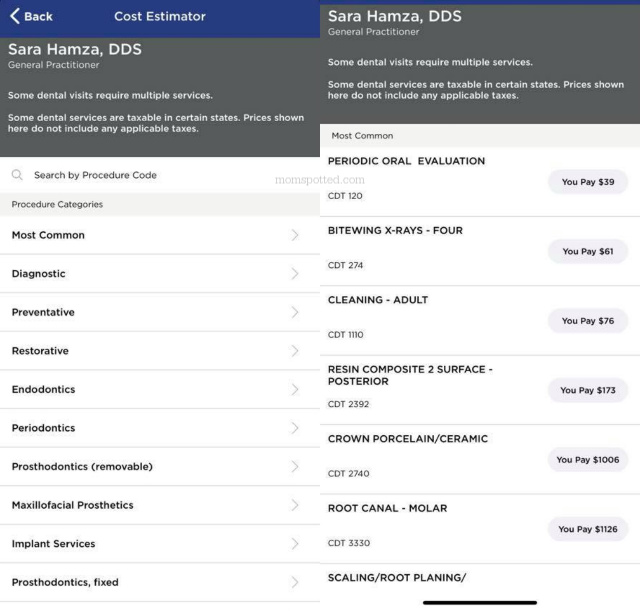Expand Prosthodontics (removable) chevron
This screenshot has width=640, height=611.
click(295, 467)
